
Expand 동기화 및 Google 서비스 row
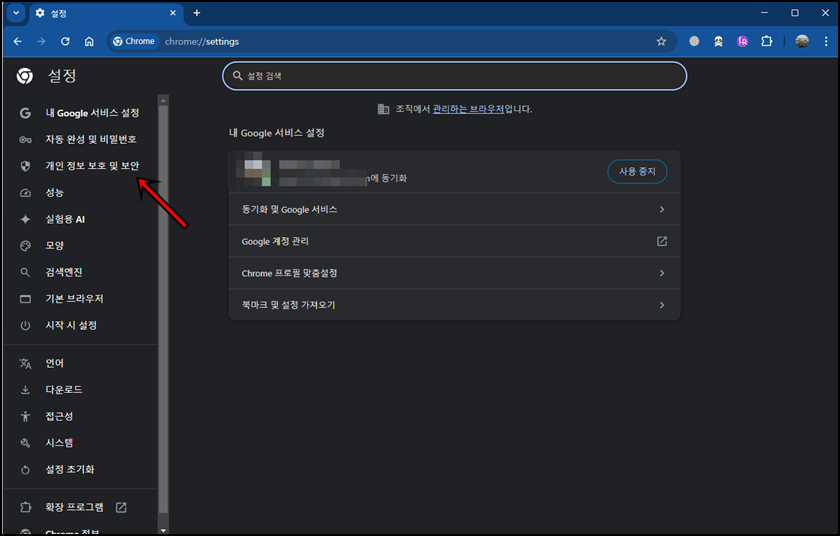454,209
